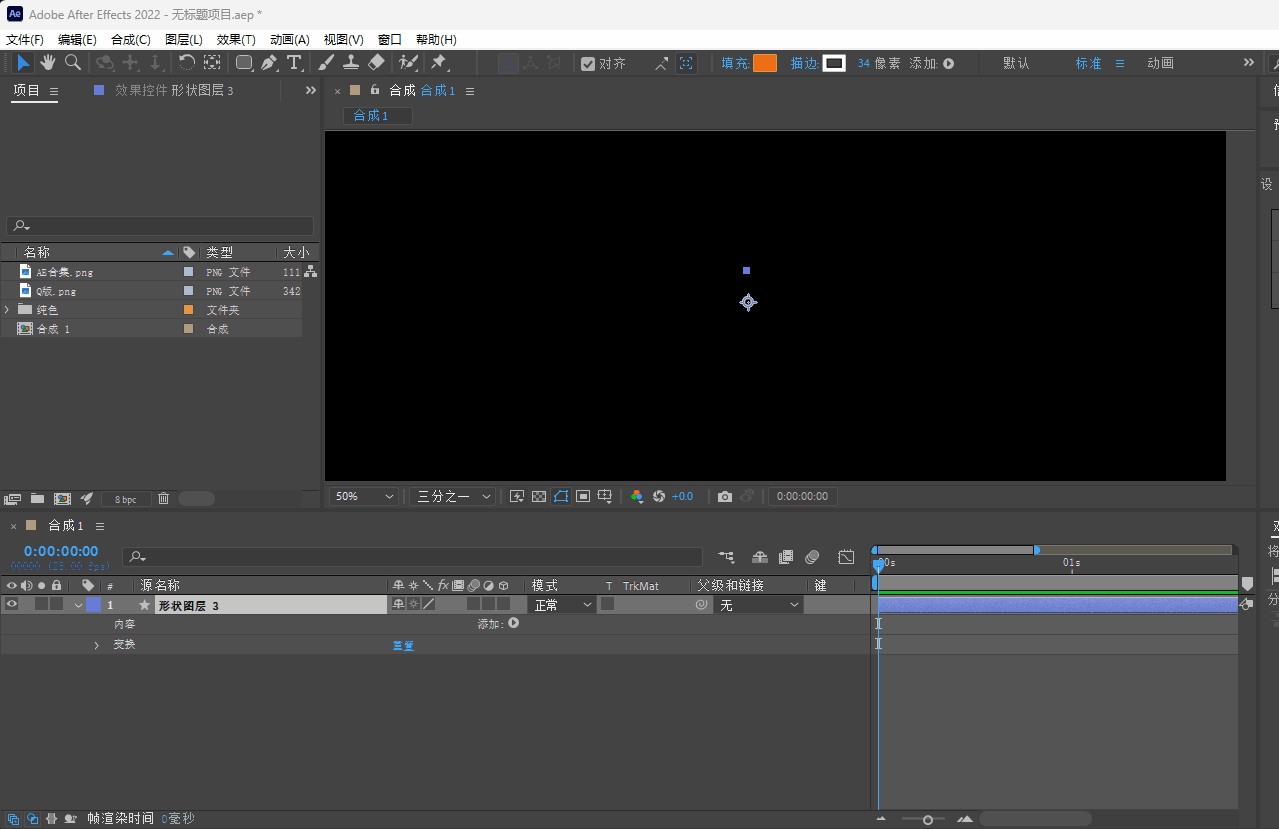Toggle the Shy layers hide switch
The height and width of the screenshot is (829, 1279).
pyautogui.click(x=760, y=557)
